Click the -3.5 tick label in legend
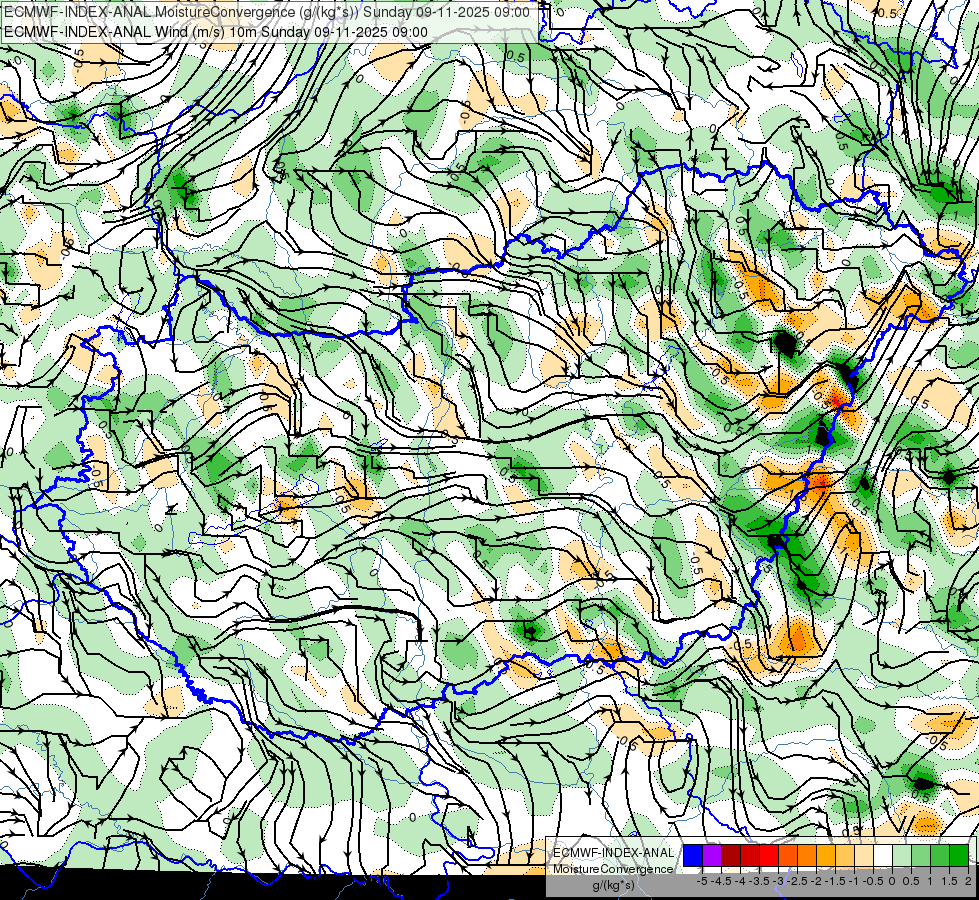 coord(760,881)
